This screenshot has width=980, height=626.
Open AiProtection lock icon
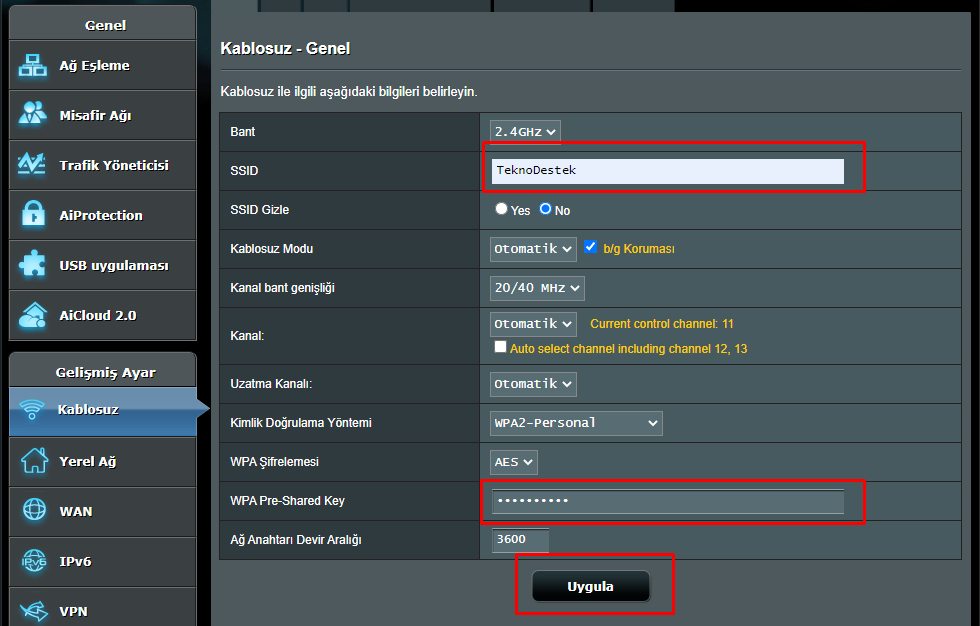(33, 215)
